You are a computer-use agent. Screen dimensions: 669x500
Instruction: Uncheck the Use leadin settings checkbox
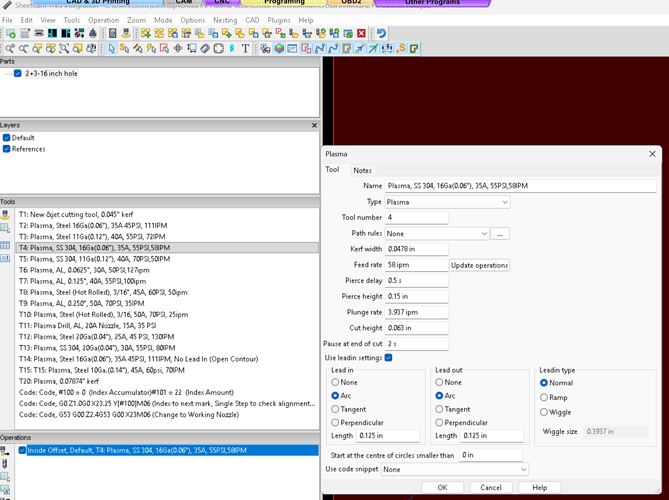[x=388, y=358]
